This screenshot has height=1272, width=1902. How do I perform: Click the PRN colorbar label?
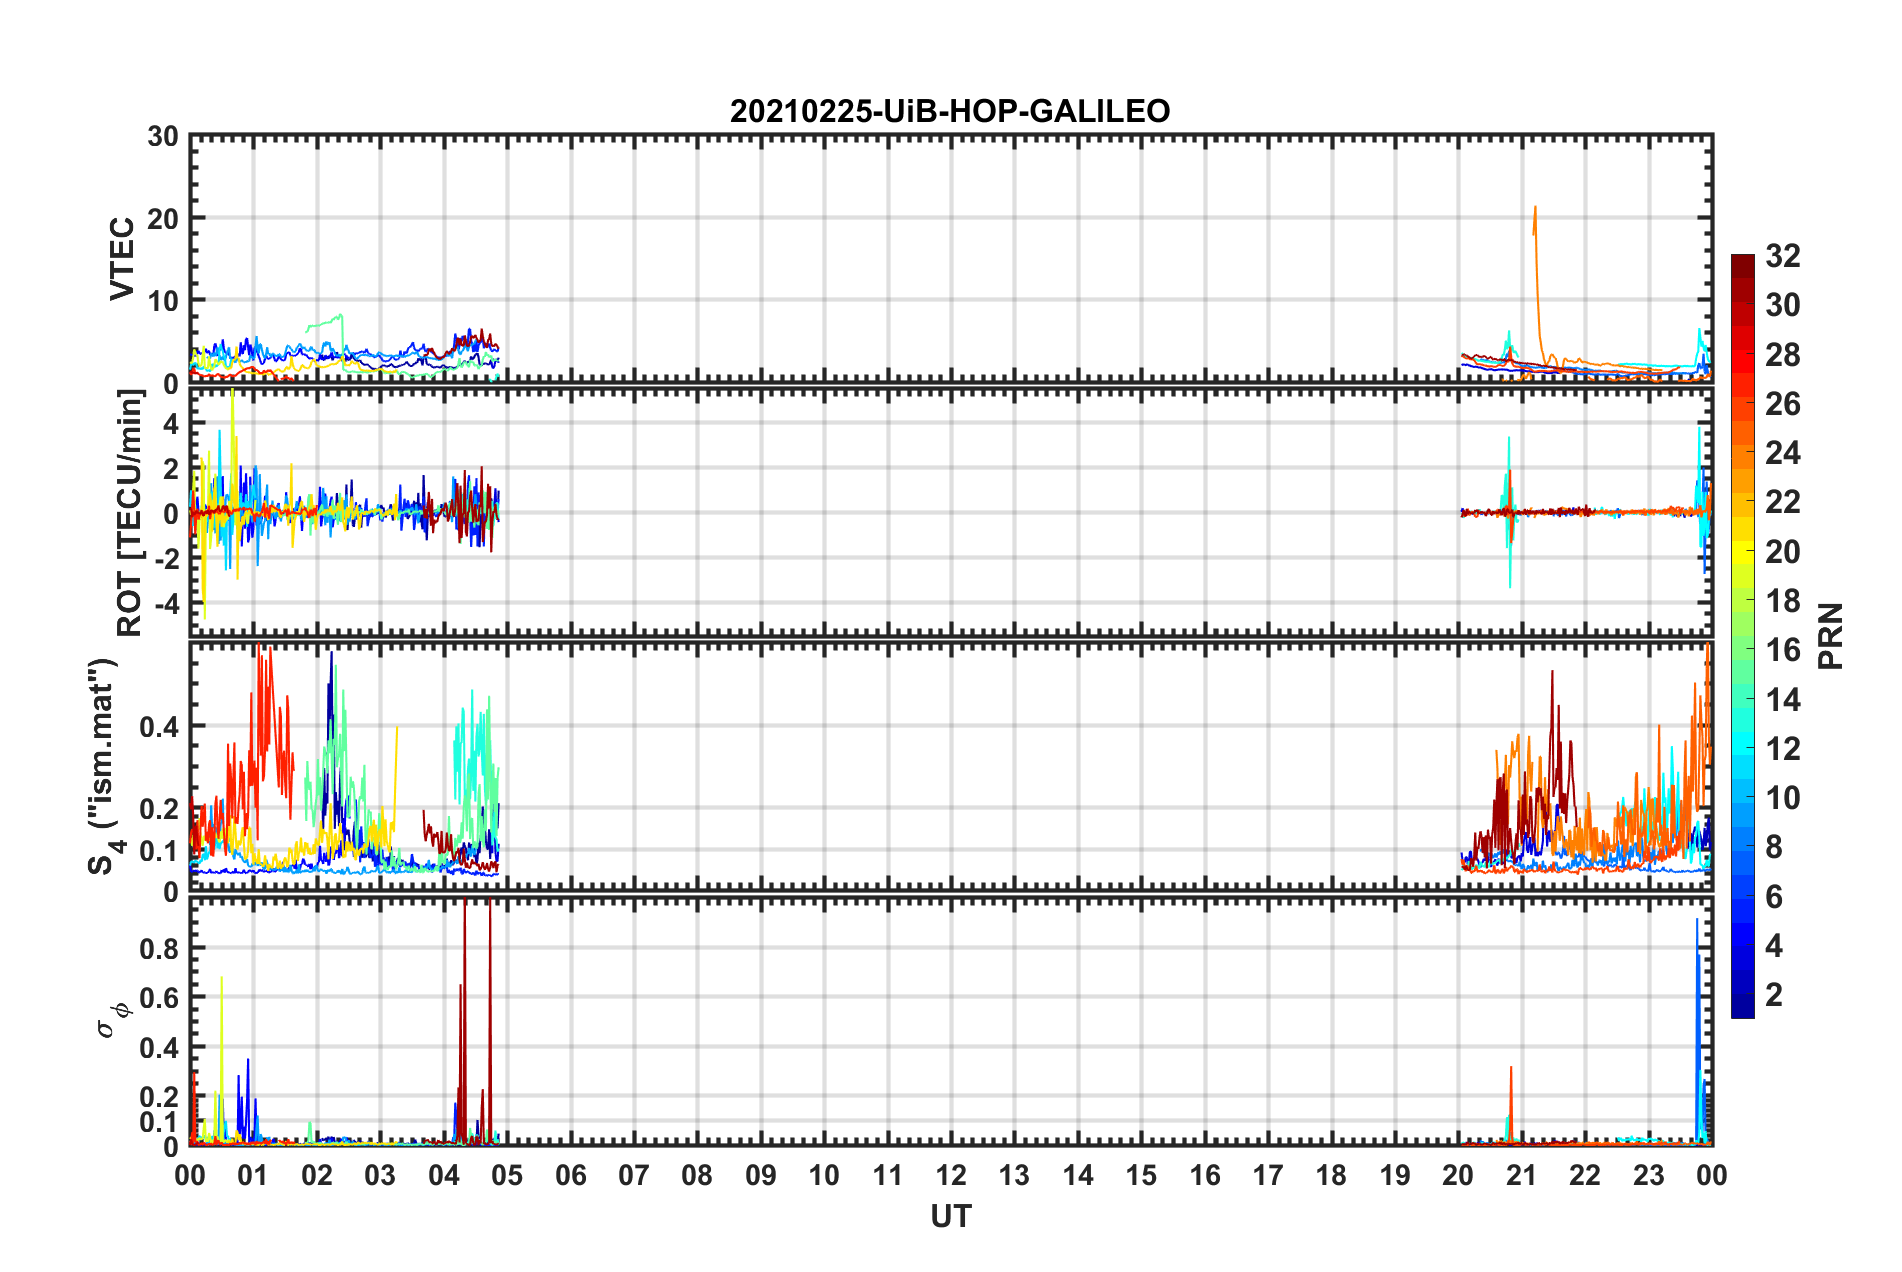tap(1831, 636)
